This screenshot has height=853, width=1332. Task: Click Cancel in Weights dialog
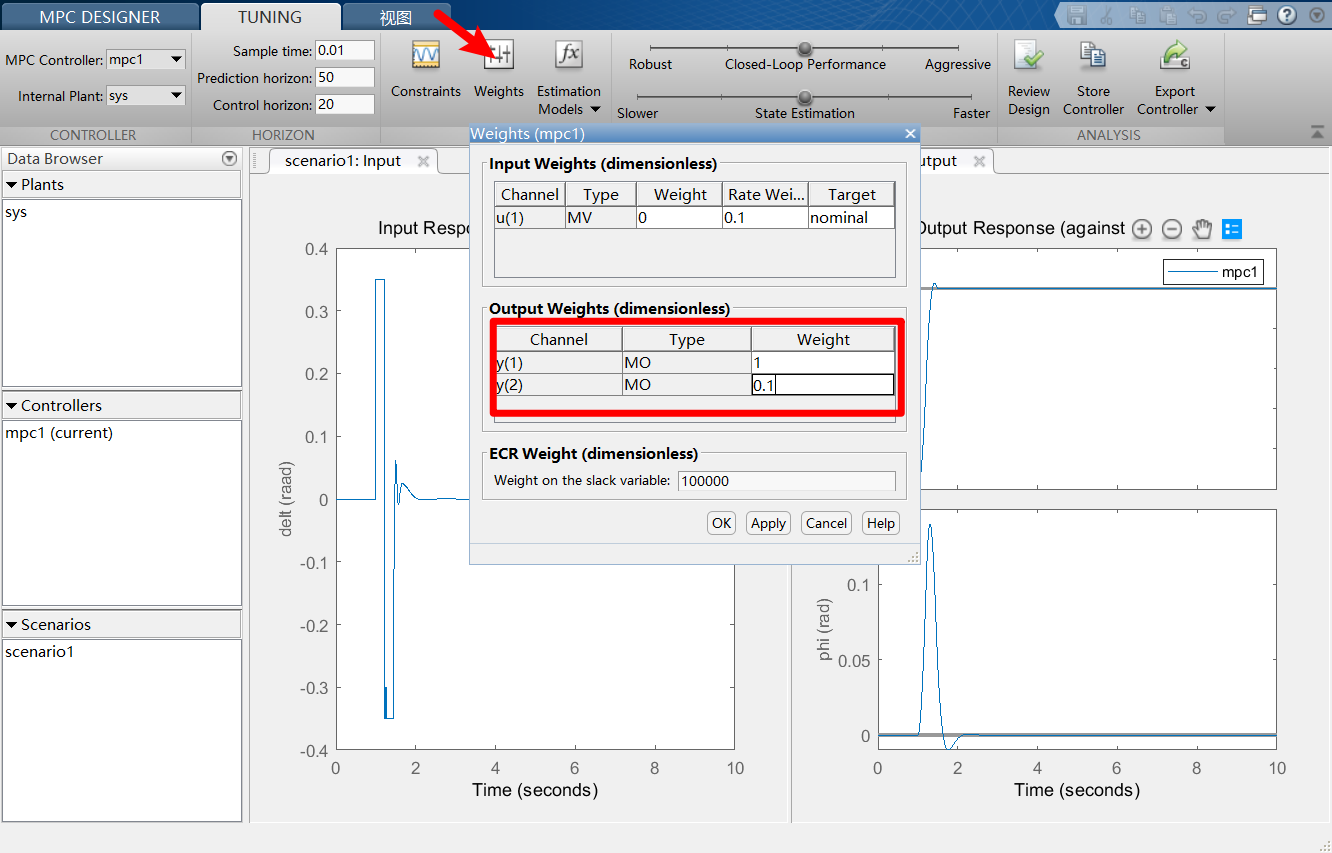click(x=826, y=523)
